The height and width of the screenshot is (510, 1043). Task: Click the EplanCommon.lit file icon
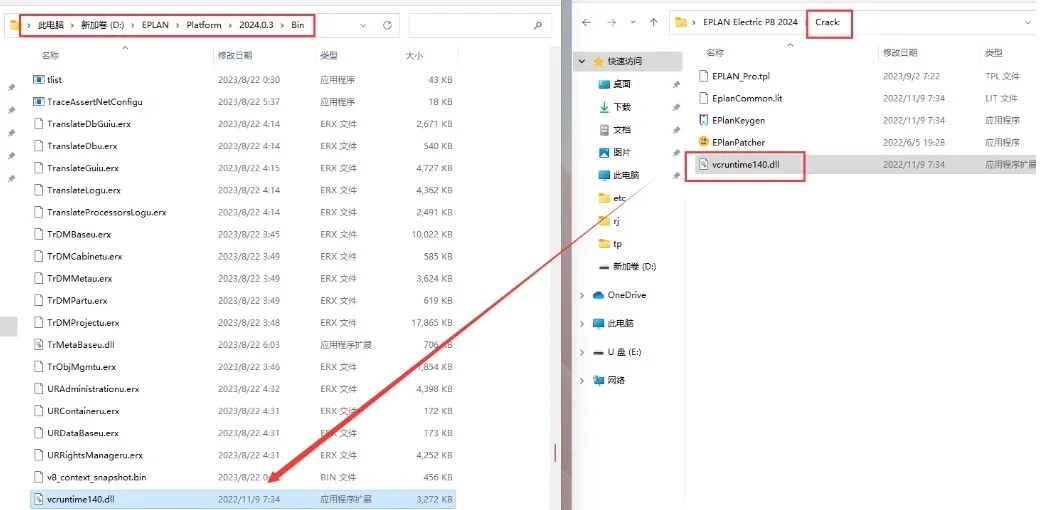coord(704,98)
